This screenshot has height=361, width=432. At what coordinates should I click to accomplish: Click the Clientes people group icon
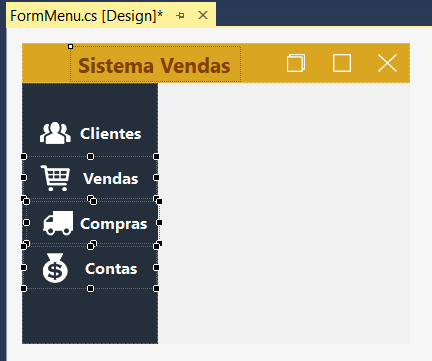[55, 133]
